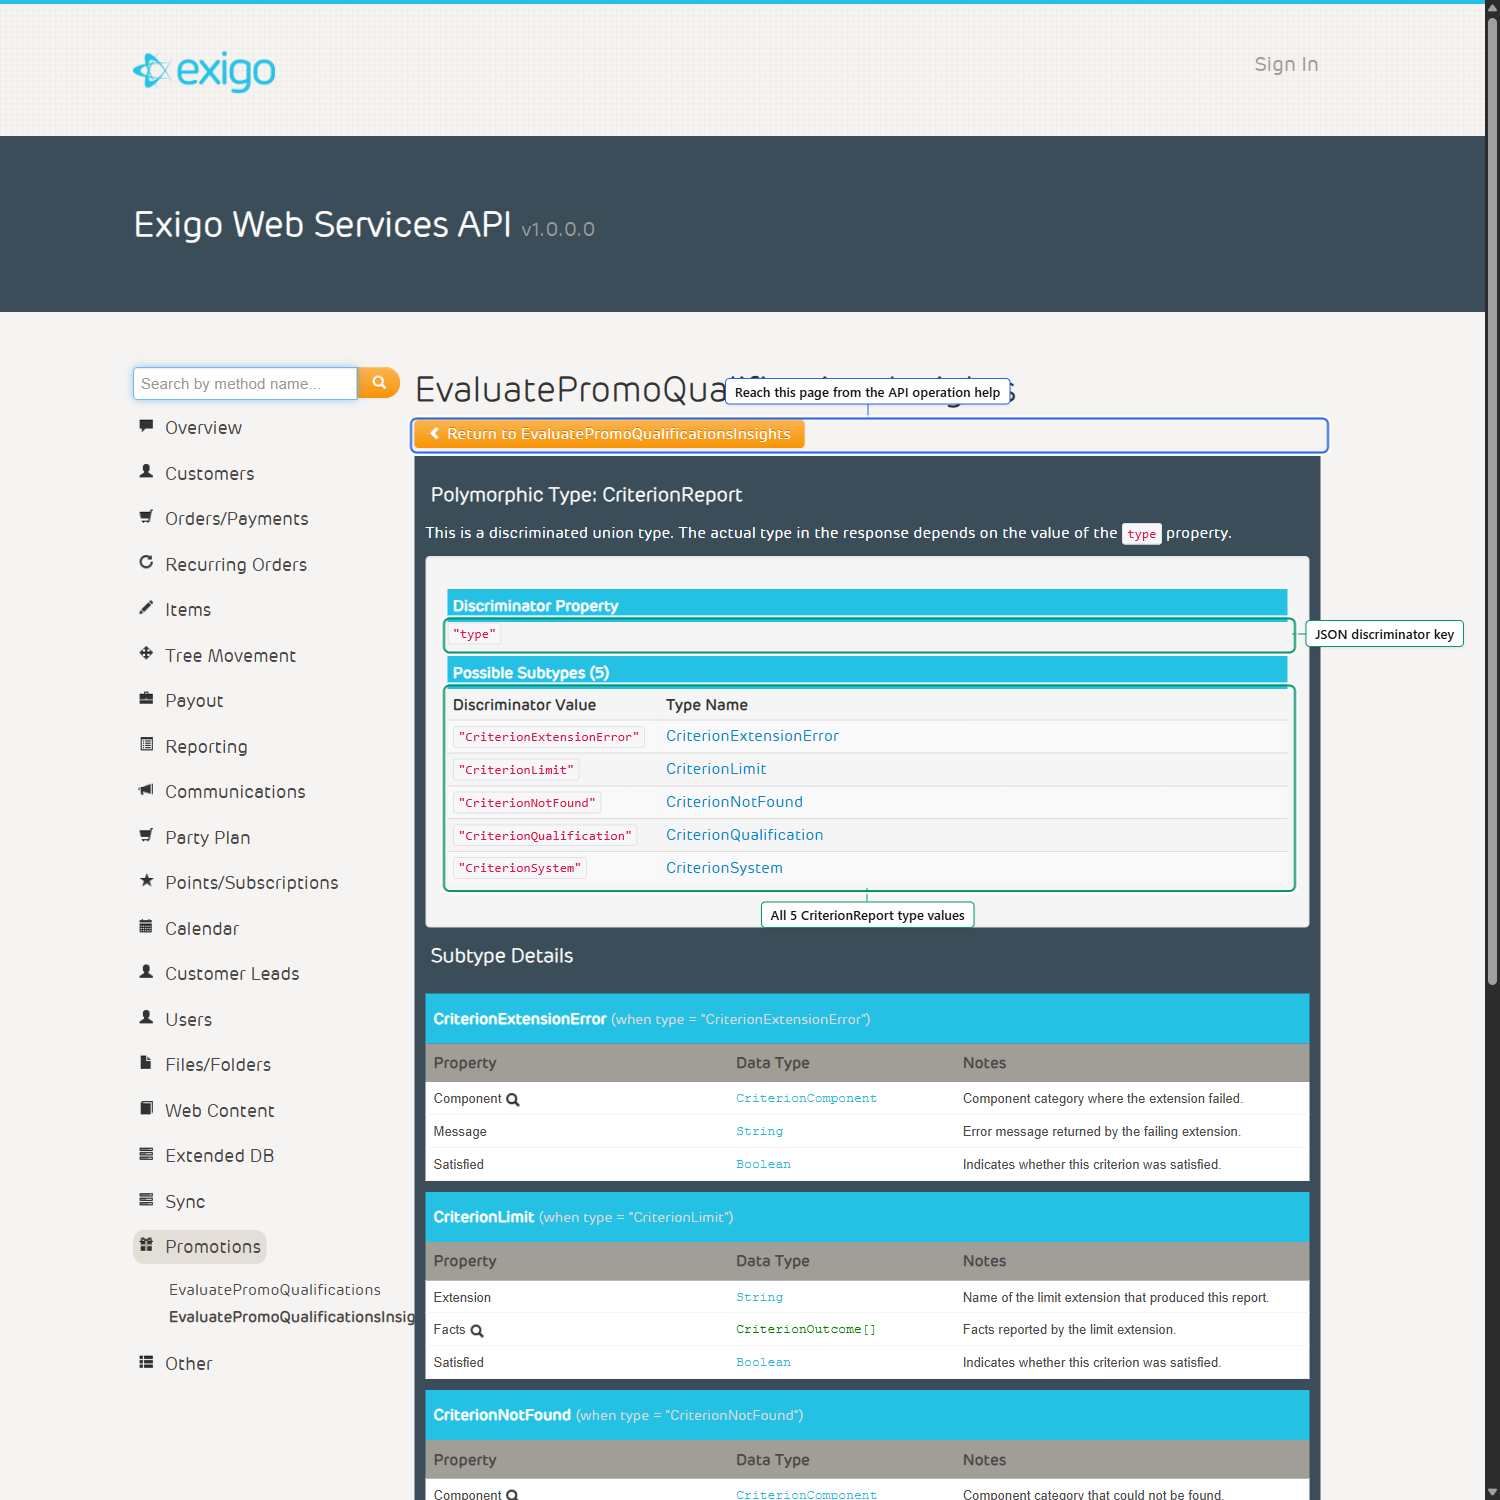The image size is (1500, 1500).
Task: Open the CriterionQualification type link
Action: pos(744,835)
